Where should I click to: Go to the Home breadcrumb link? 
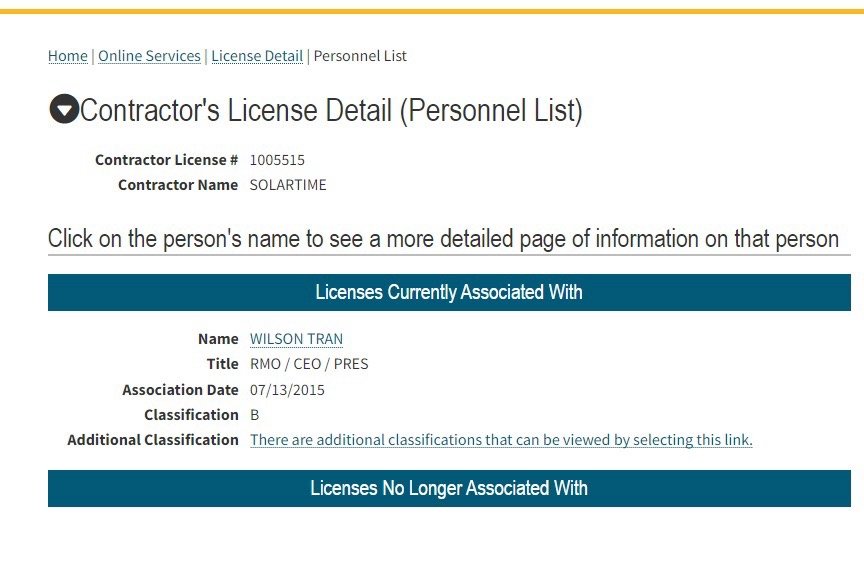tap(67, 56)
